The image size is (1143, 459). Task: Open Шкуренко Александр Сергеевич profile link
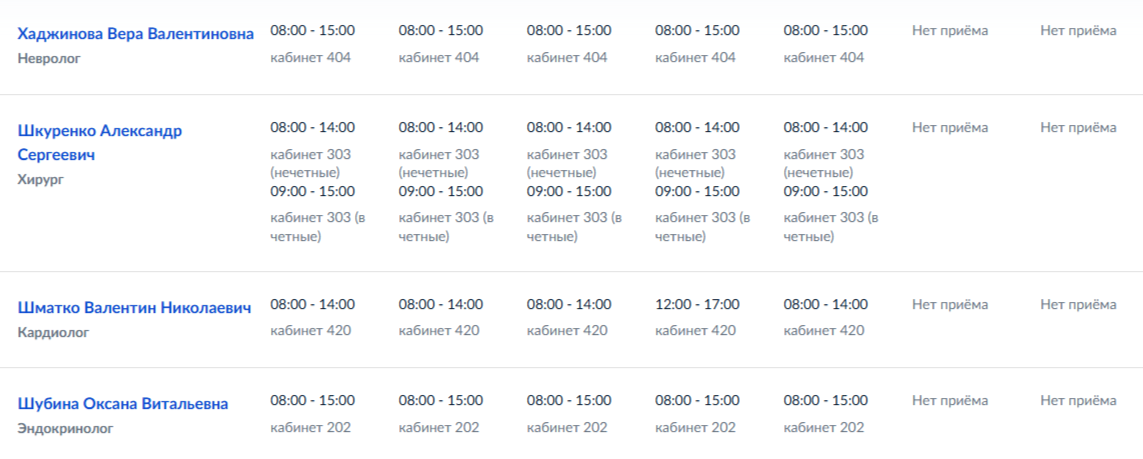(100, 131)
